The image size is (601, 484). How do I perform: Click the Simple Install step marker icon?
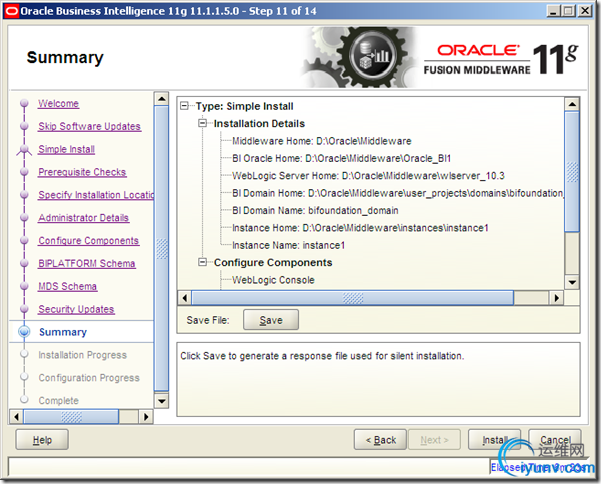(x=24, y=149)
